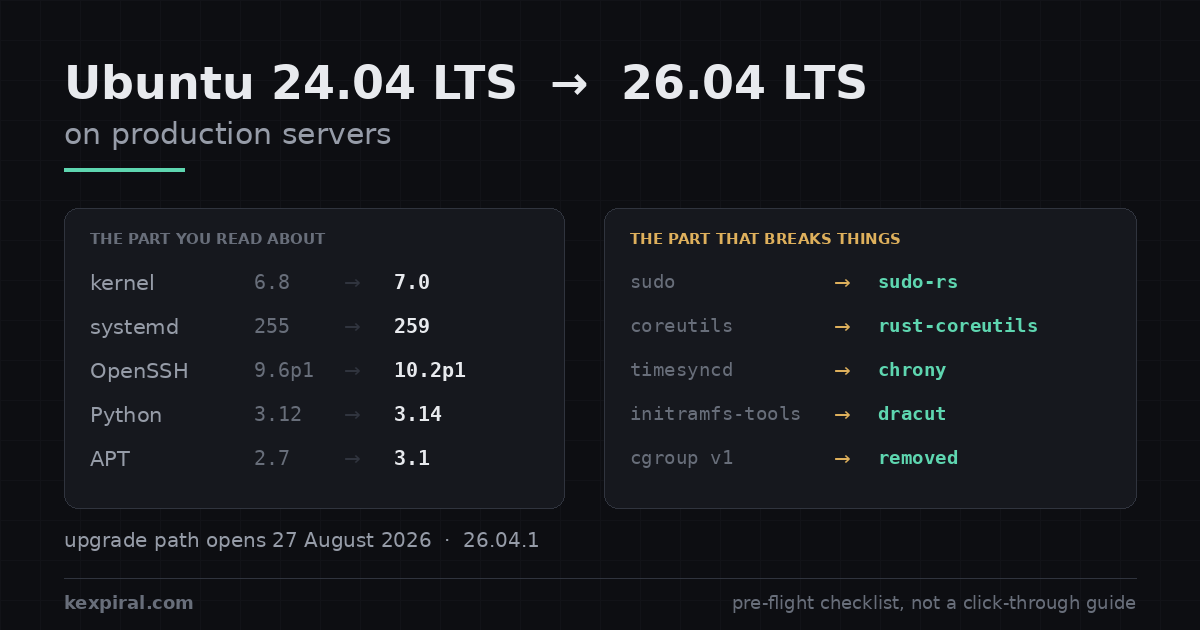
Task: Click the new kernel version '7.0'
Action: 412,283
